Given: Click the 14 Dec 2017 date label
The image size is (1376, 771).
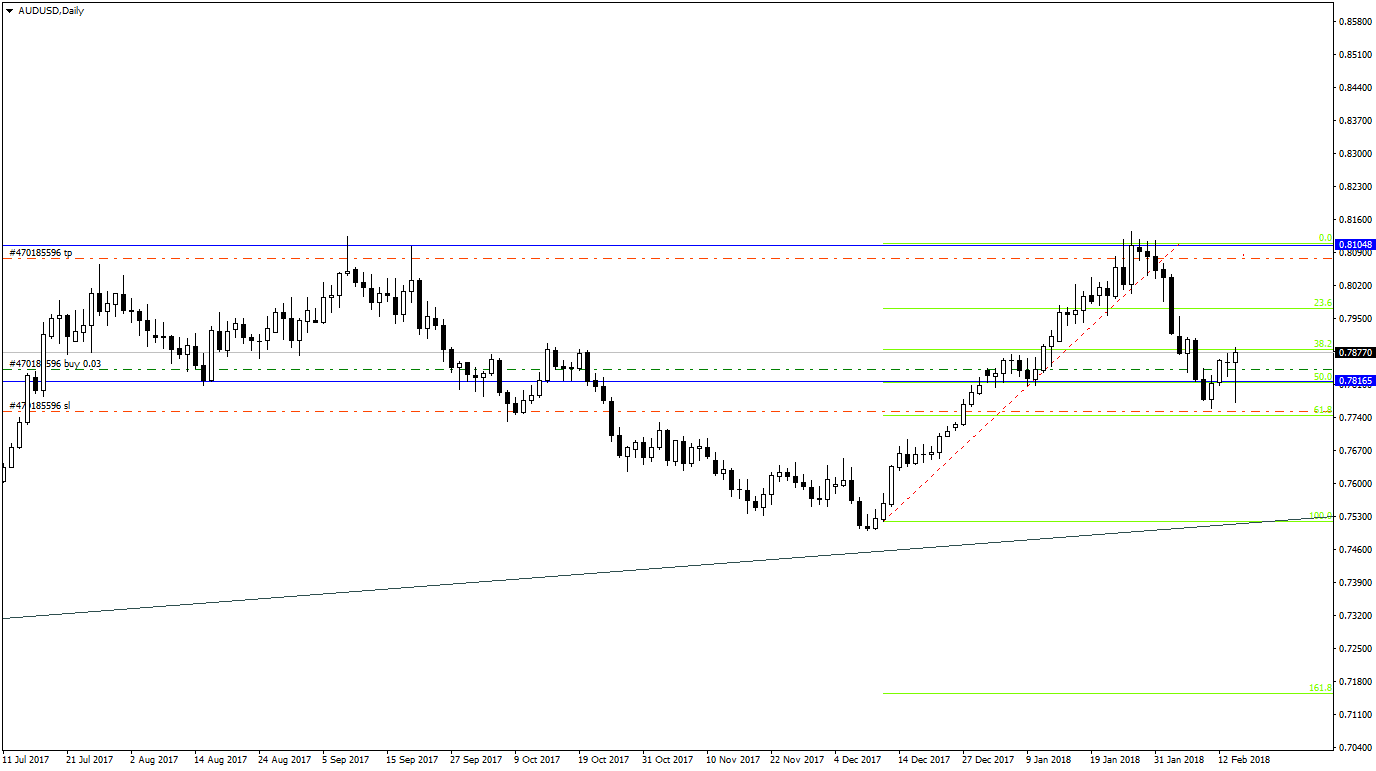Looking at the screenshot, I should pyautogui.click(x=924, y=760).
